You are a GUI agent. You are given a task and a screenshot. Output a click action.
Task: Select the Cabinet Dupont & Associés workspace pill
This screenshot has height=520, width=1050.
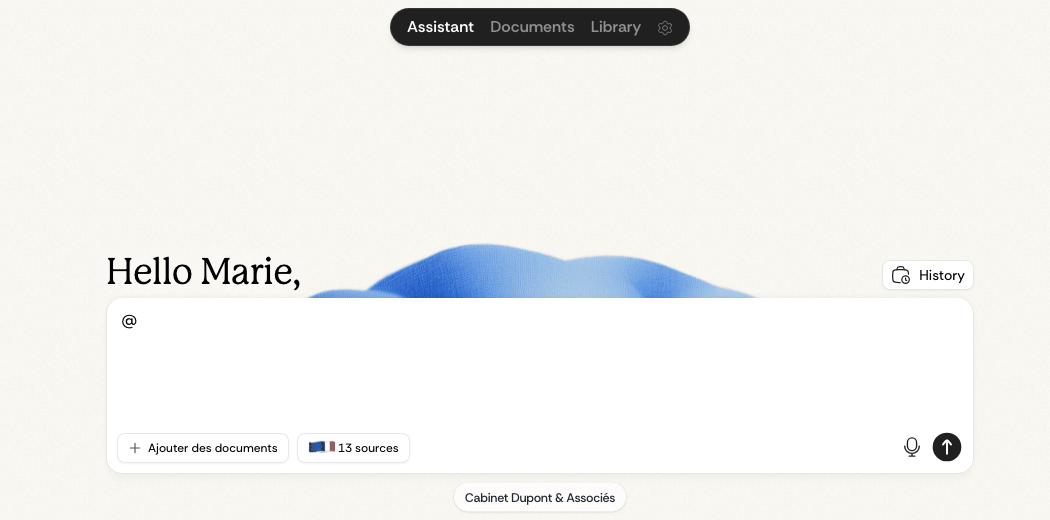coord(540,498)
